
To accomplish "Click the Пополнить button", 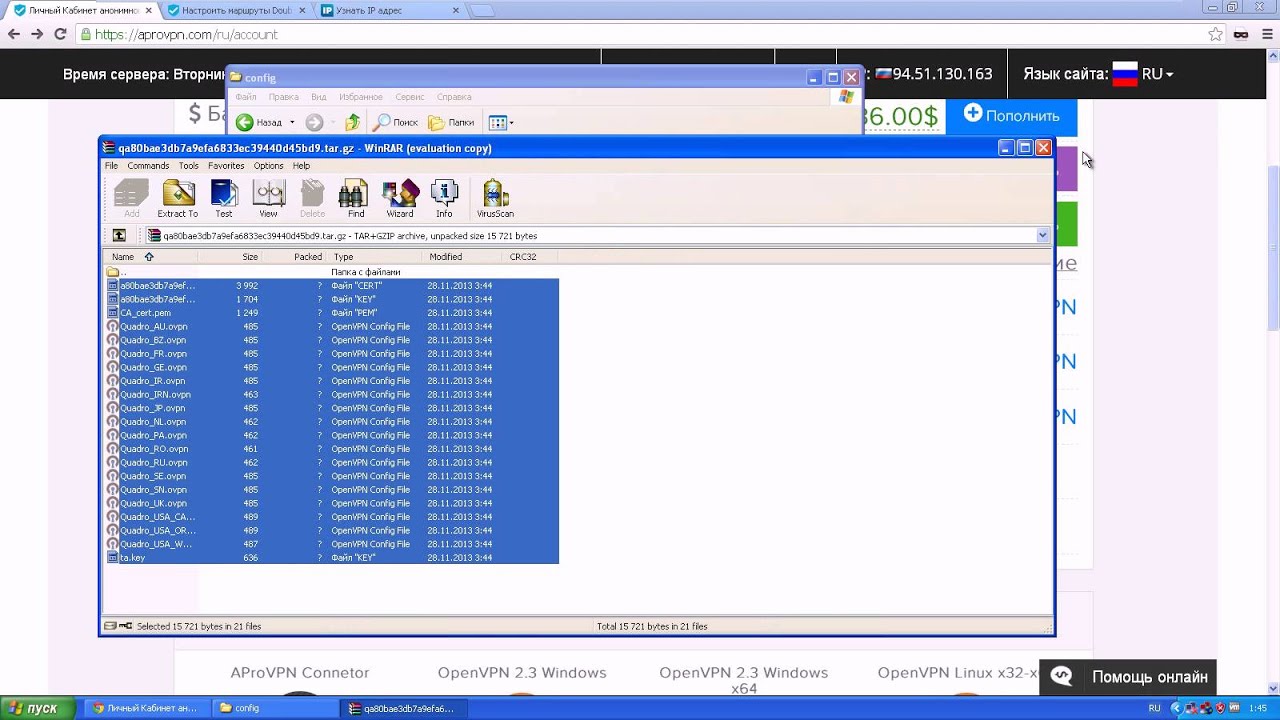I will point(1011,115).
